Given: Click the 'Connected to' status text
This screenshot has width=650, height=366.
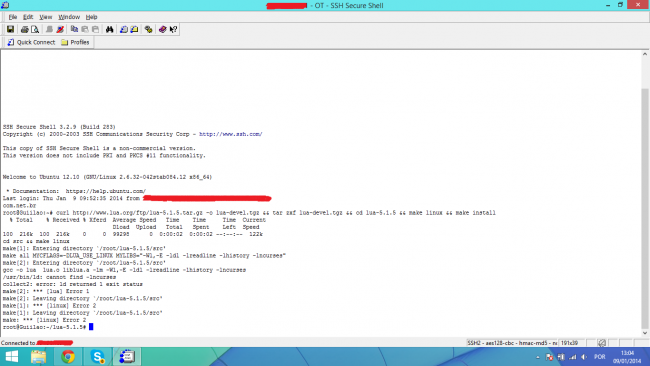Looking at the screenshot, I should (x=18, y=343).
